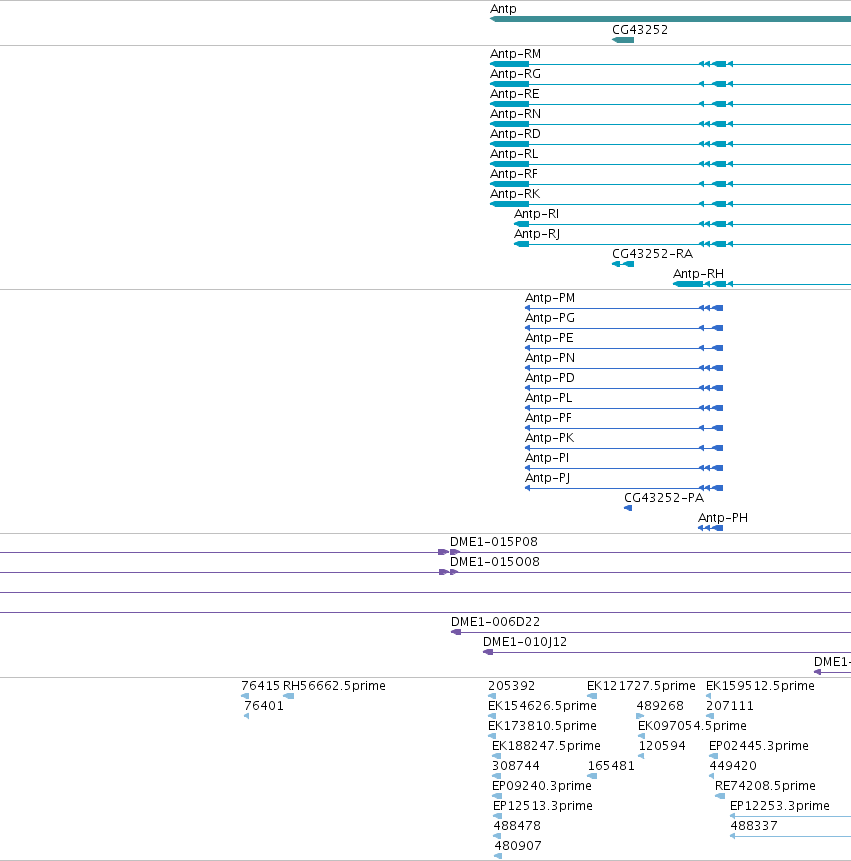
Task: Click transcript Antp-RJ
Action: pyautogui.click(x=537, y=234)
